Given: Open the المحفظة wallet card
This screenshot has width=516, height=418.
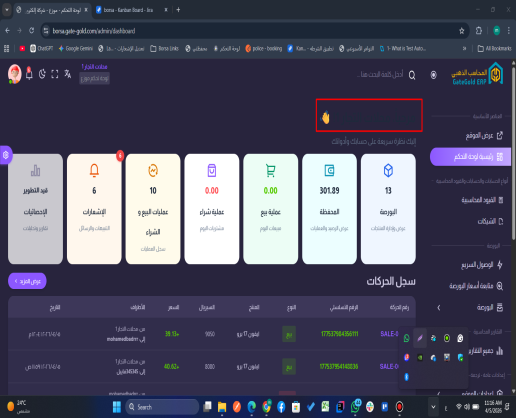Looking at the screenshot, I should 329,209.
